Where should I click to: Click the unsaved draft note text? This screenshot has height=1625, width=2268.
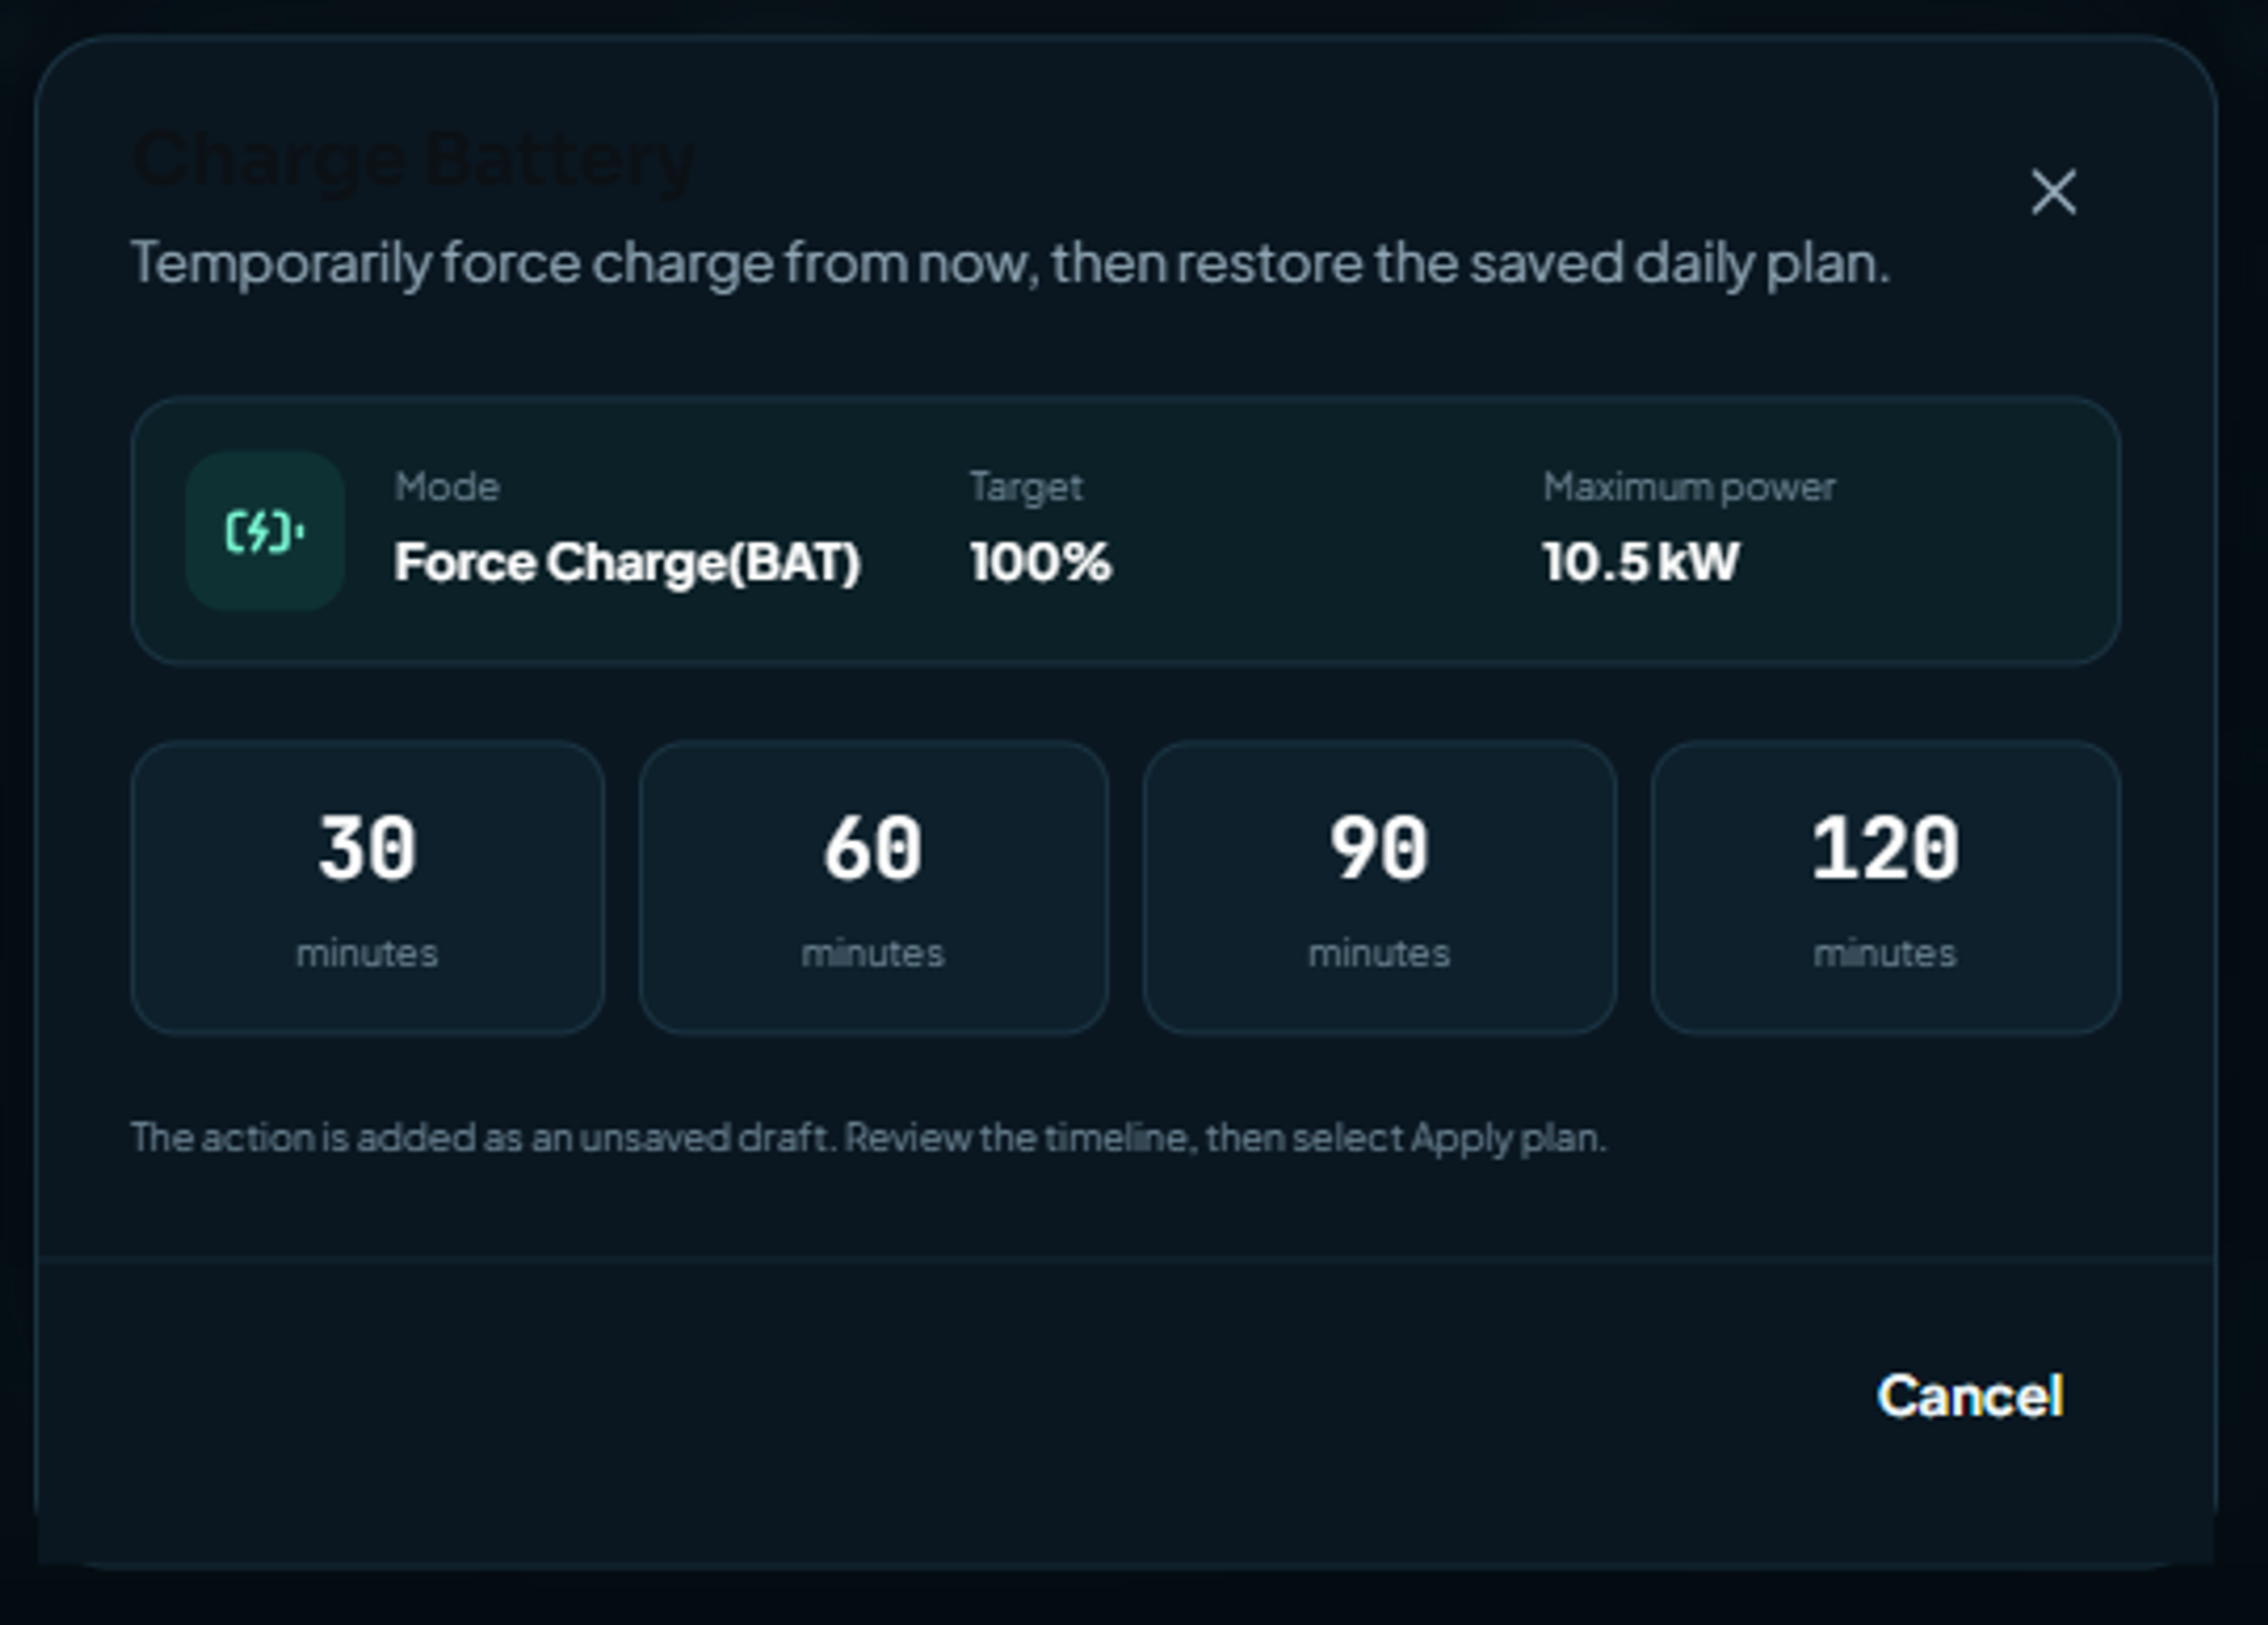[x=868, y=1138]
